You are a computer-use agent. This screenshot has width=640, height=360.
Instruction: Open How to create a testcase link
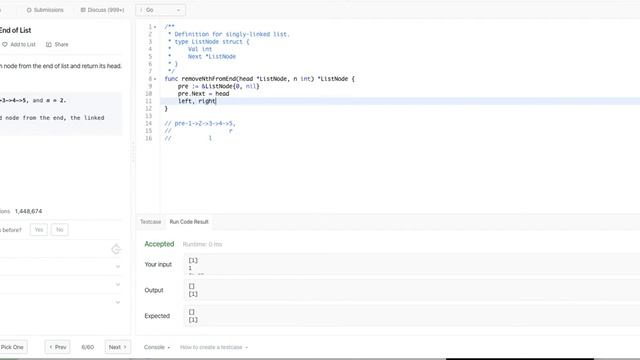pyautogui.click(x=214, y=347)
